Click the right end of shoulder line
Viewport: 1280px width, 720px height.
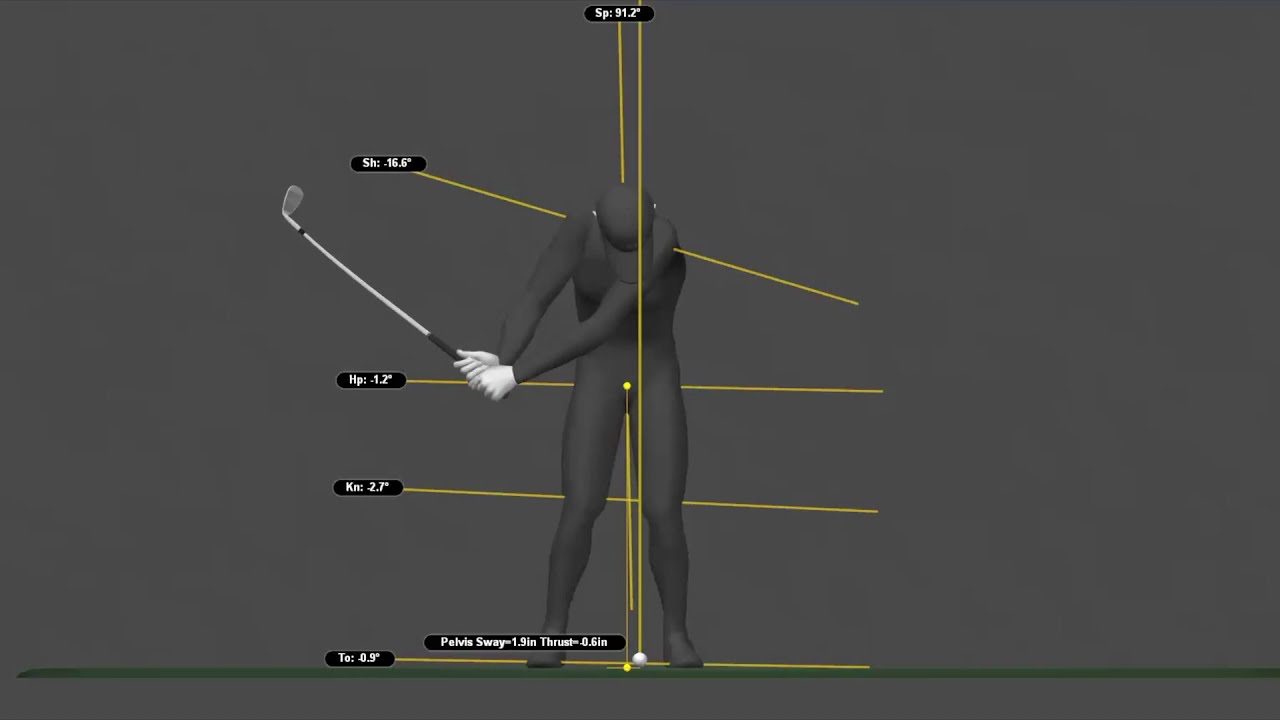pos(855,302)
